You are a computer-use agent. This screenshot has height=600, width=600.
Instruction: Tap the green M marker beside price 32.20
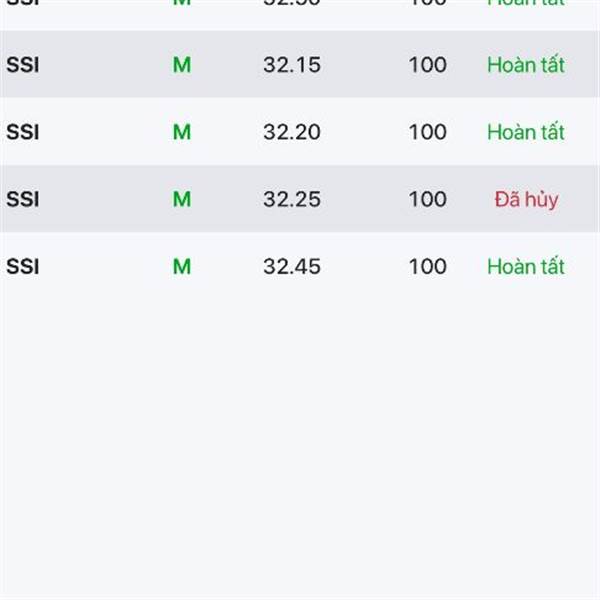click(181, 132)
